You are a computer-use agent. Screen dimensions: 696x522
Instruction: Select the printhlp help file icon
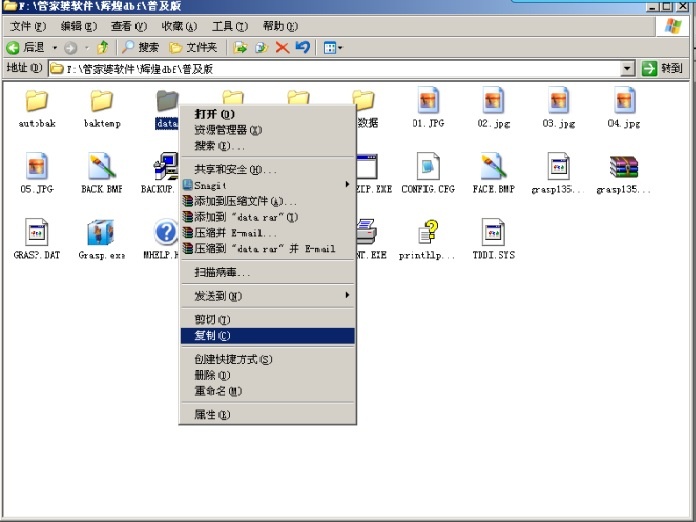click(x=428, y=233)
